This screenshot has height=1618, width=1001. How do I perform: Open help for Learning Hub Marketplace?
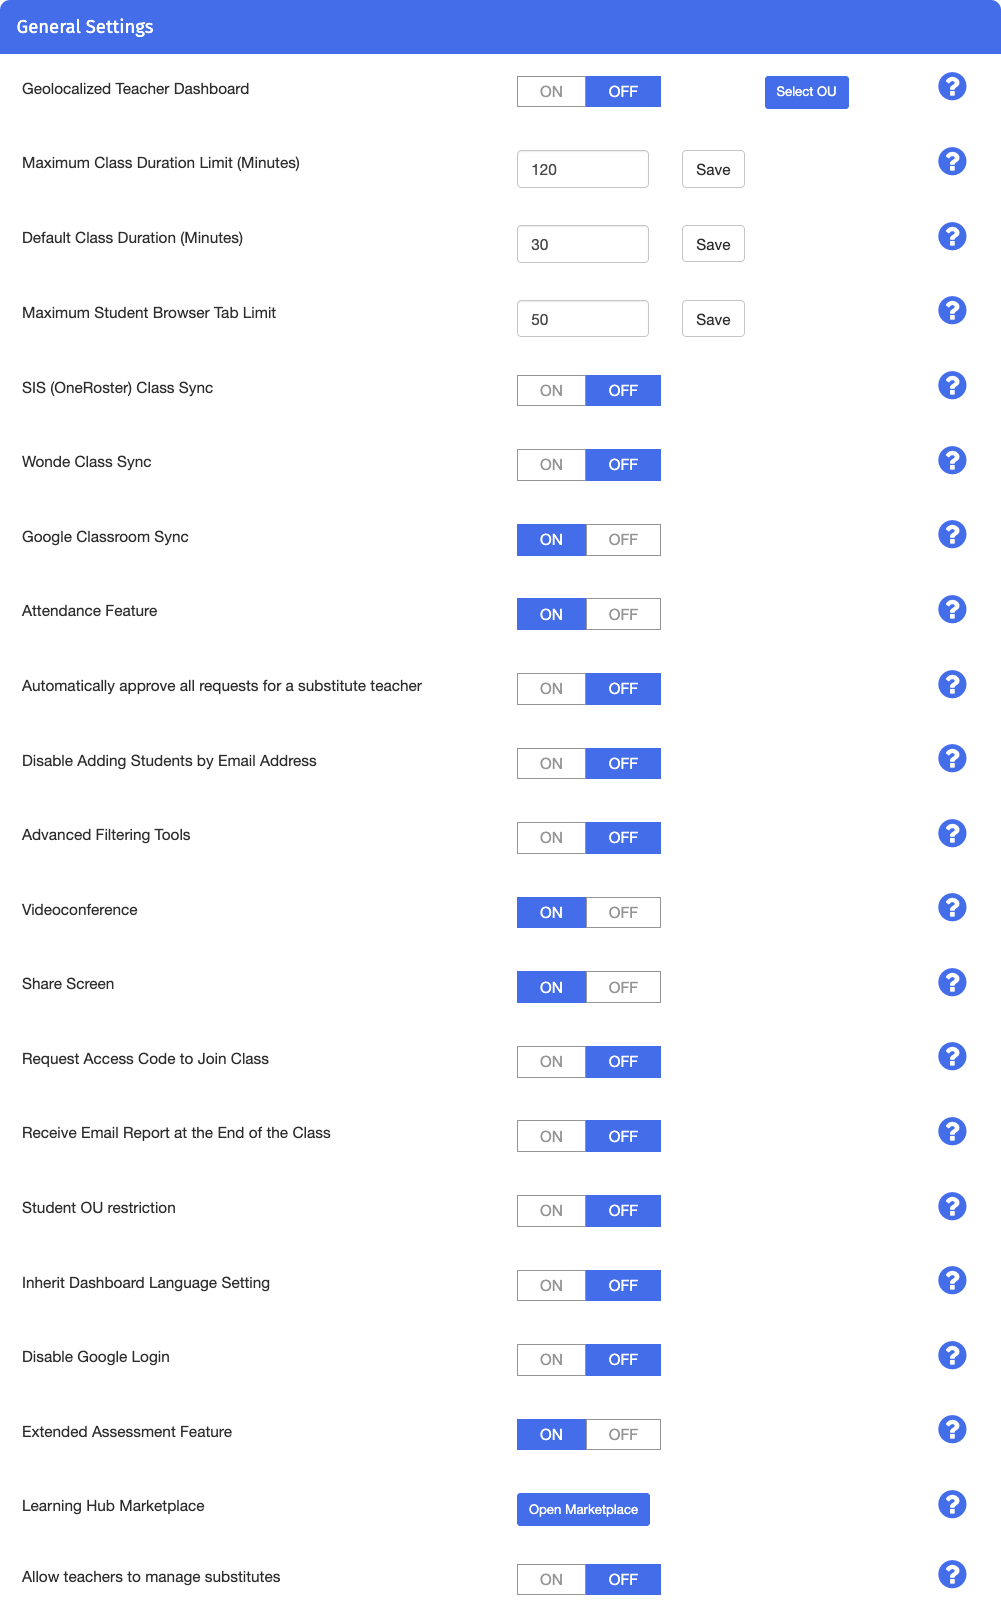(952, 1504)
